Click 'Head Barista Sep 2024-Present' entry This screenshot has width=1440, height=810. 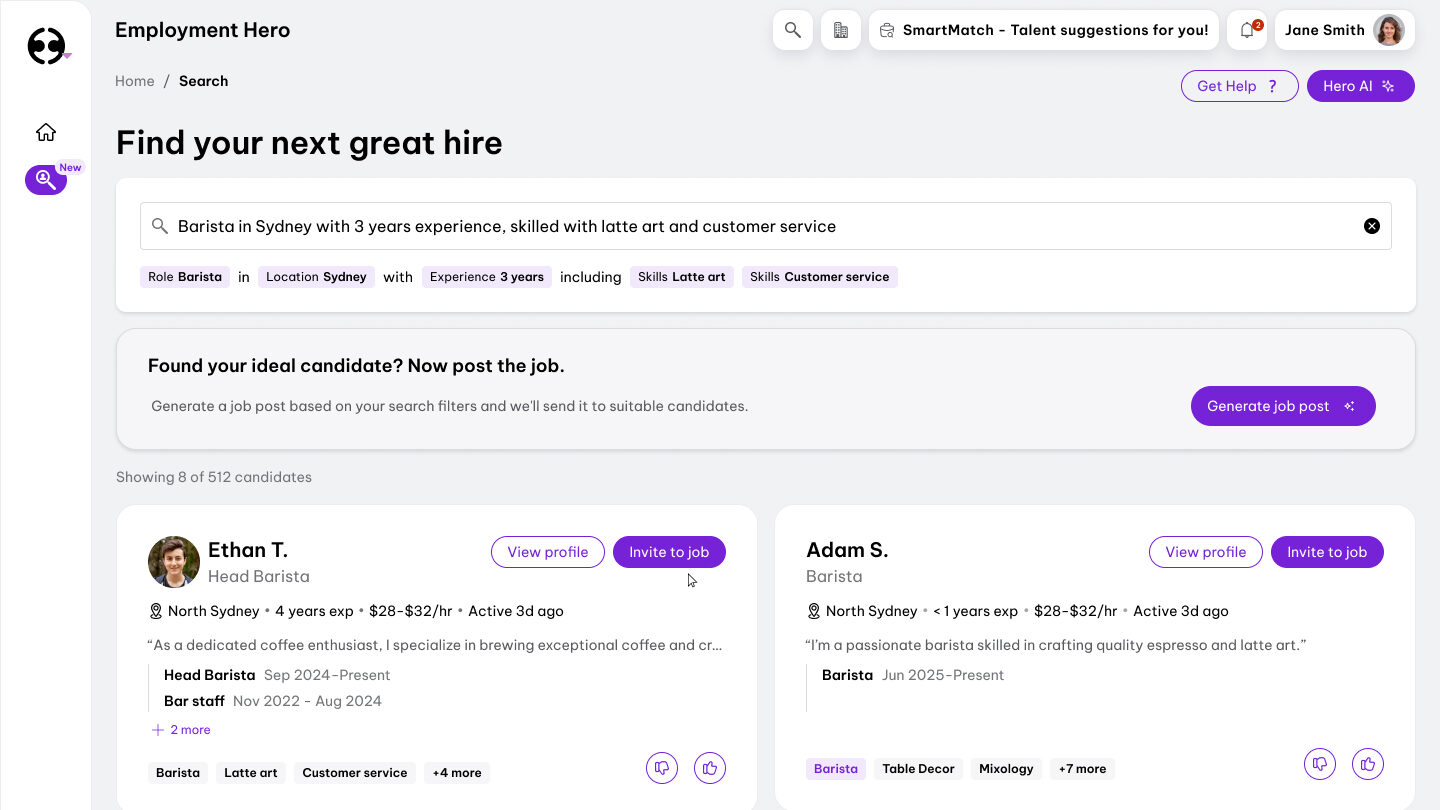(277, 675)
